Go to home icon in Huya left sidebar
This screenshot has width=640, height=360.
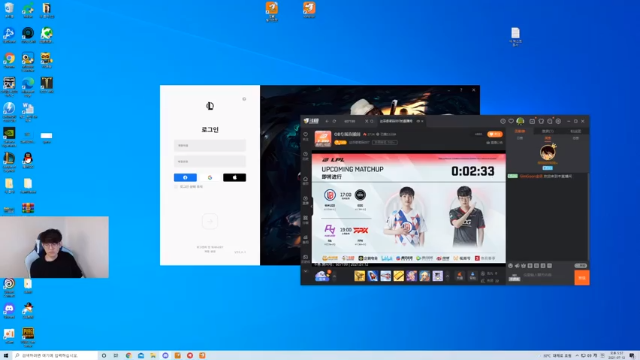coord(305,180)
